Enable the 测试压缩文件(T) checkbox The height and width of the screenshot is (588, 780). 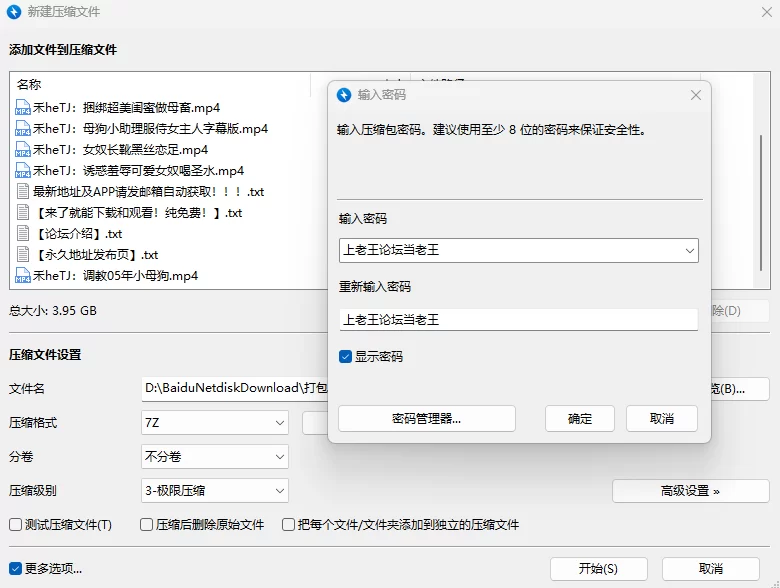point(15,524)
